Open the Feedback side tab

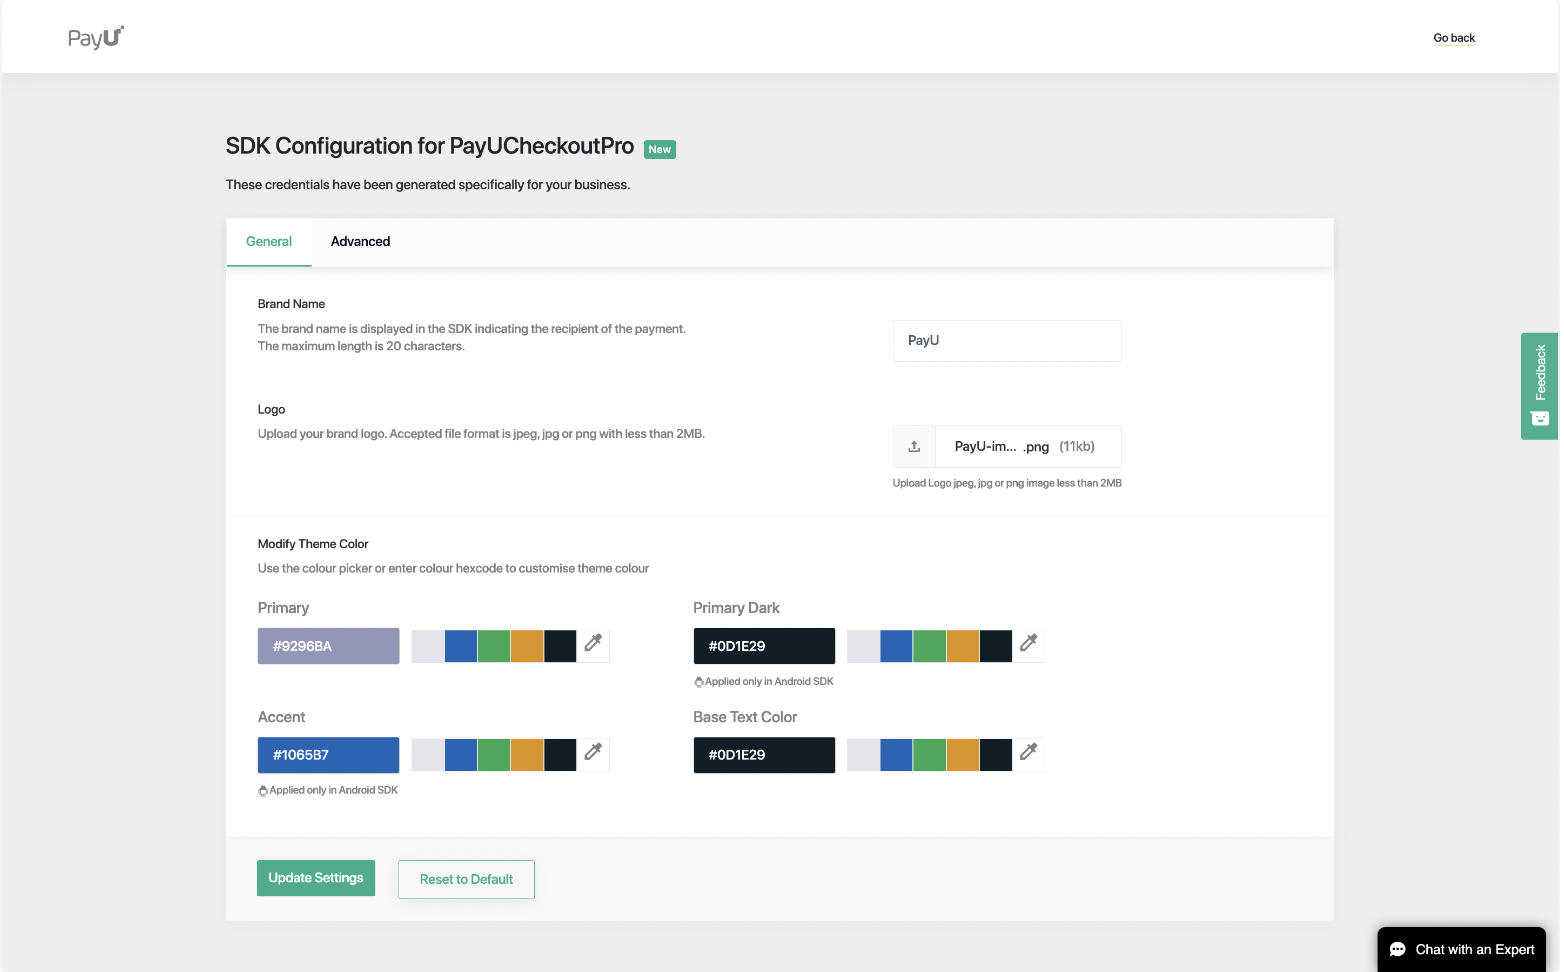[x=1540, y=386]
